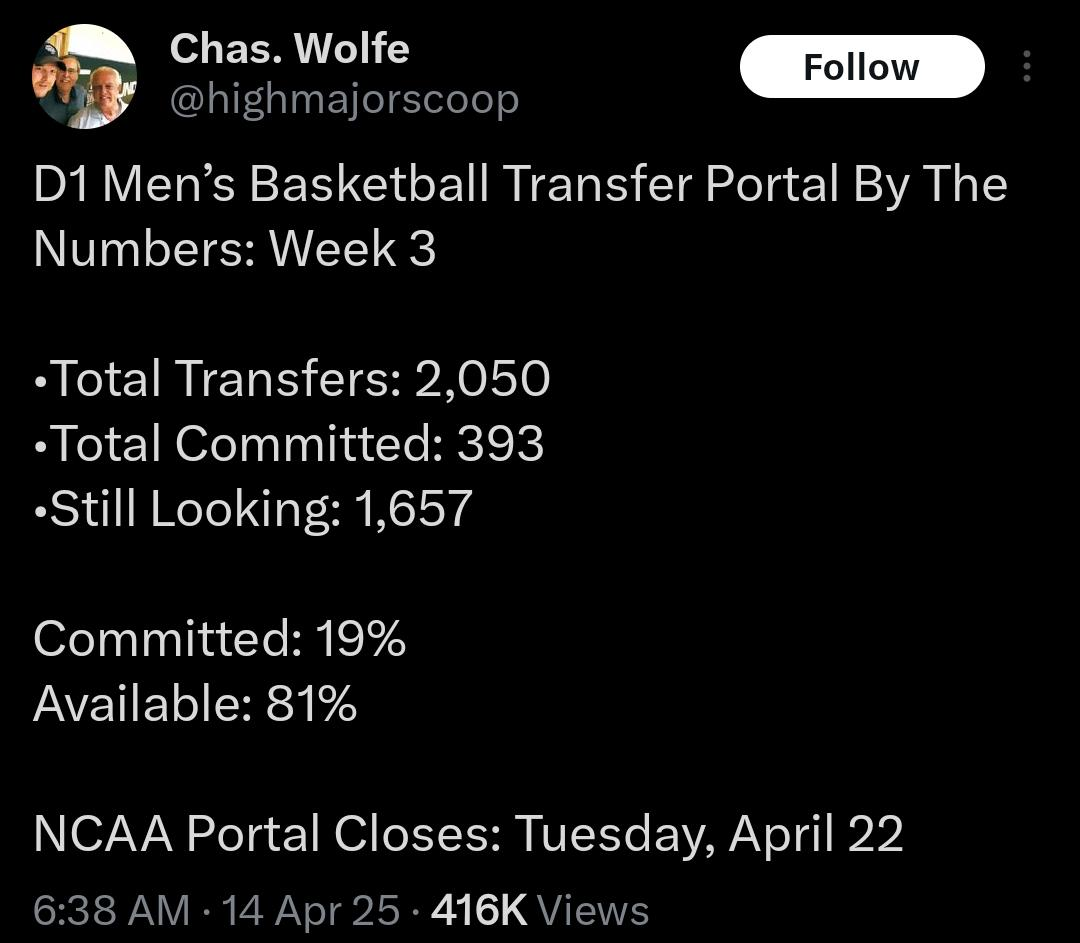Click the bullet before 'Total Transfers'

click(x=40, y=381)
